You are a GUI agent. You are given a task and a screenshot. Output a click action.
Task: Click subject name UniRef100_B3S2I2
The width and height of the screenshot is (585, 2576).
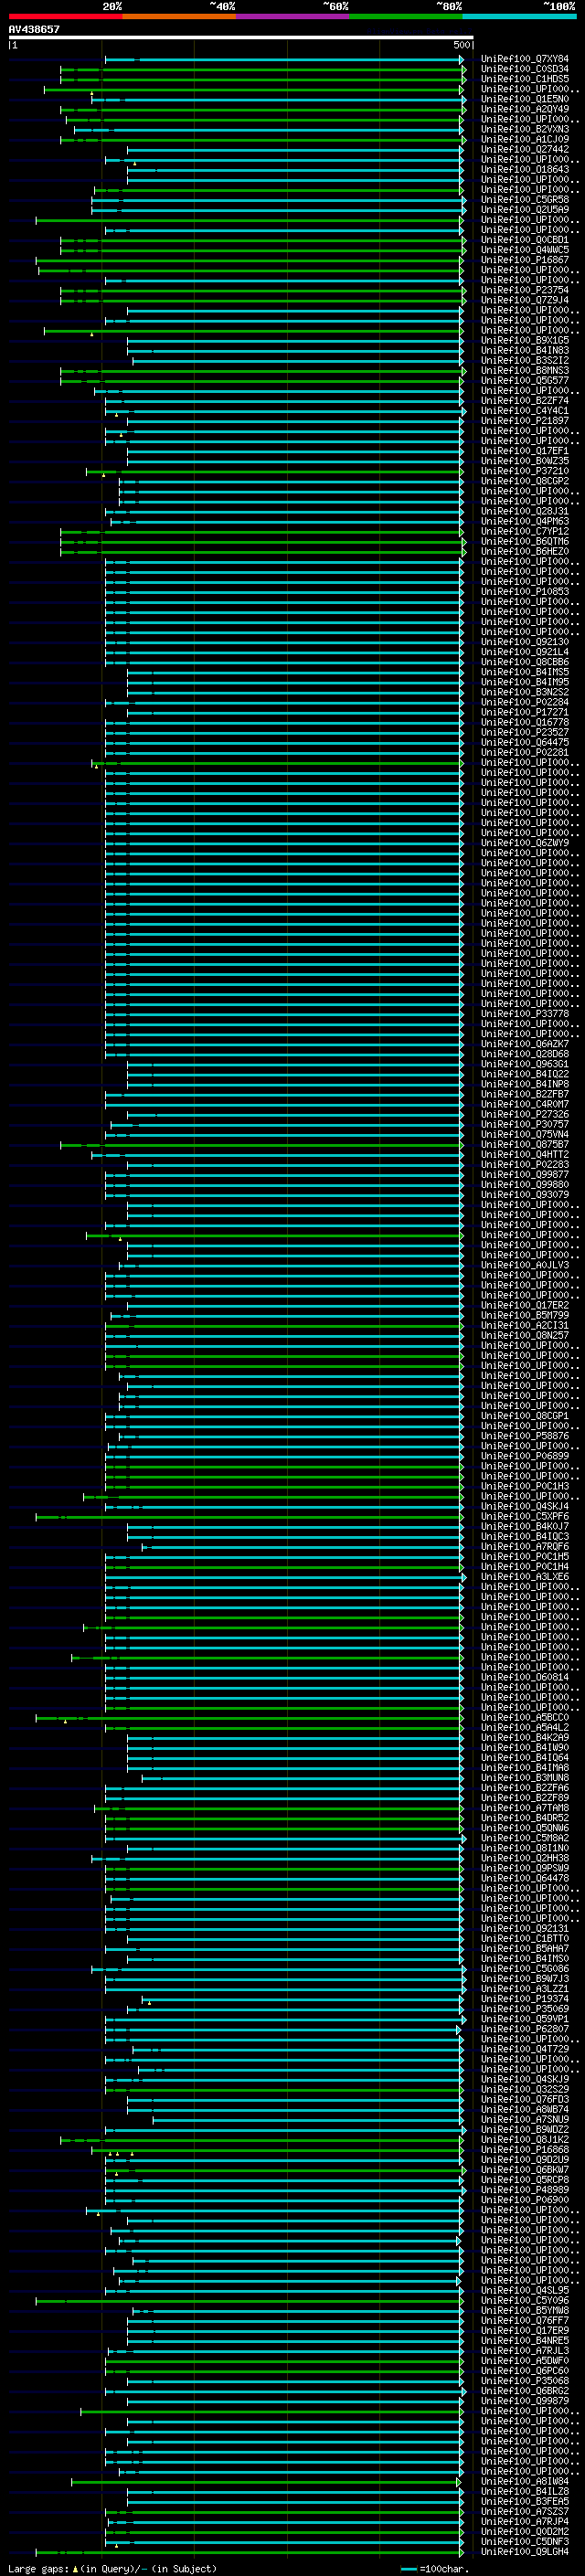[x=525, y=360]
